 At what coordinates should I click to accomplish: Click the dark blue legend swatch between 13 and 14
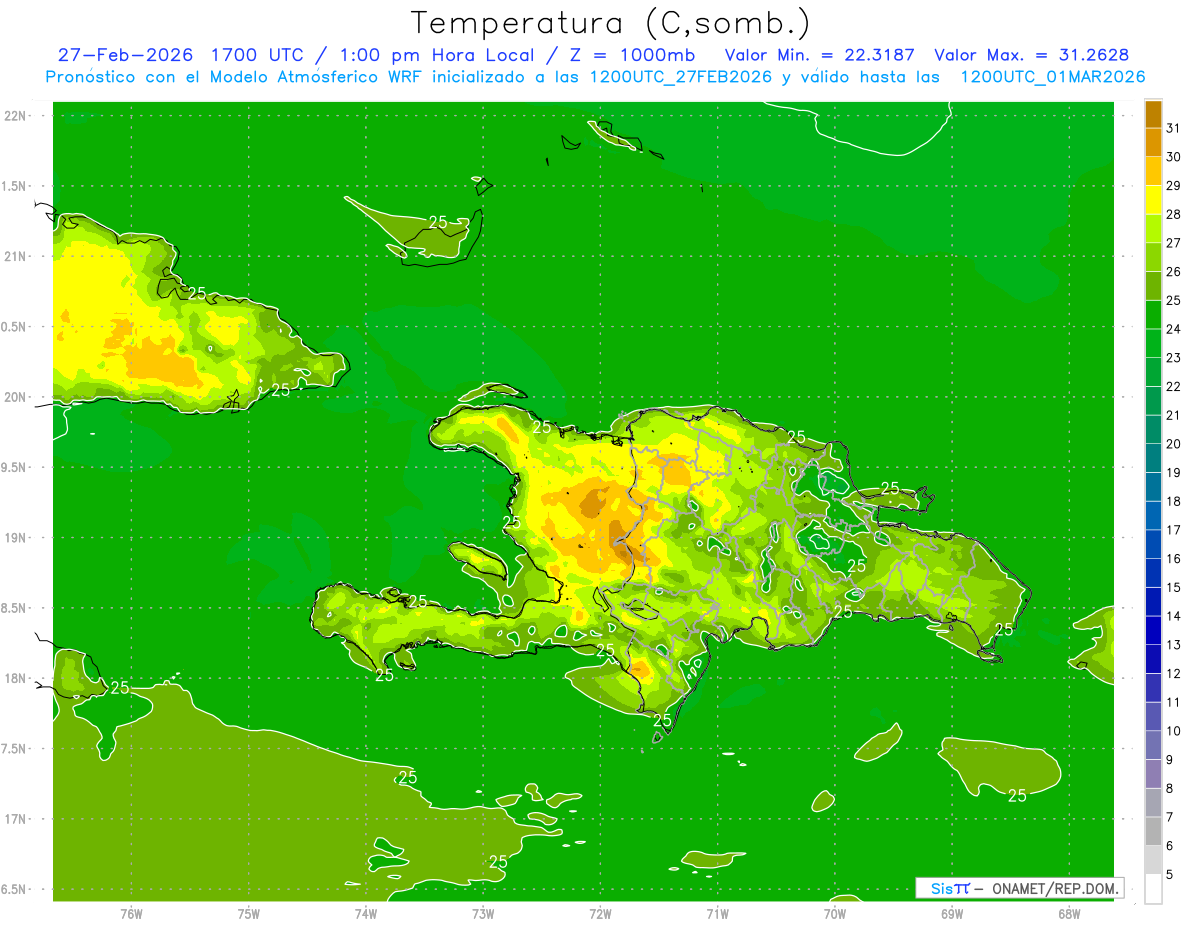pos(1153,630)
